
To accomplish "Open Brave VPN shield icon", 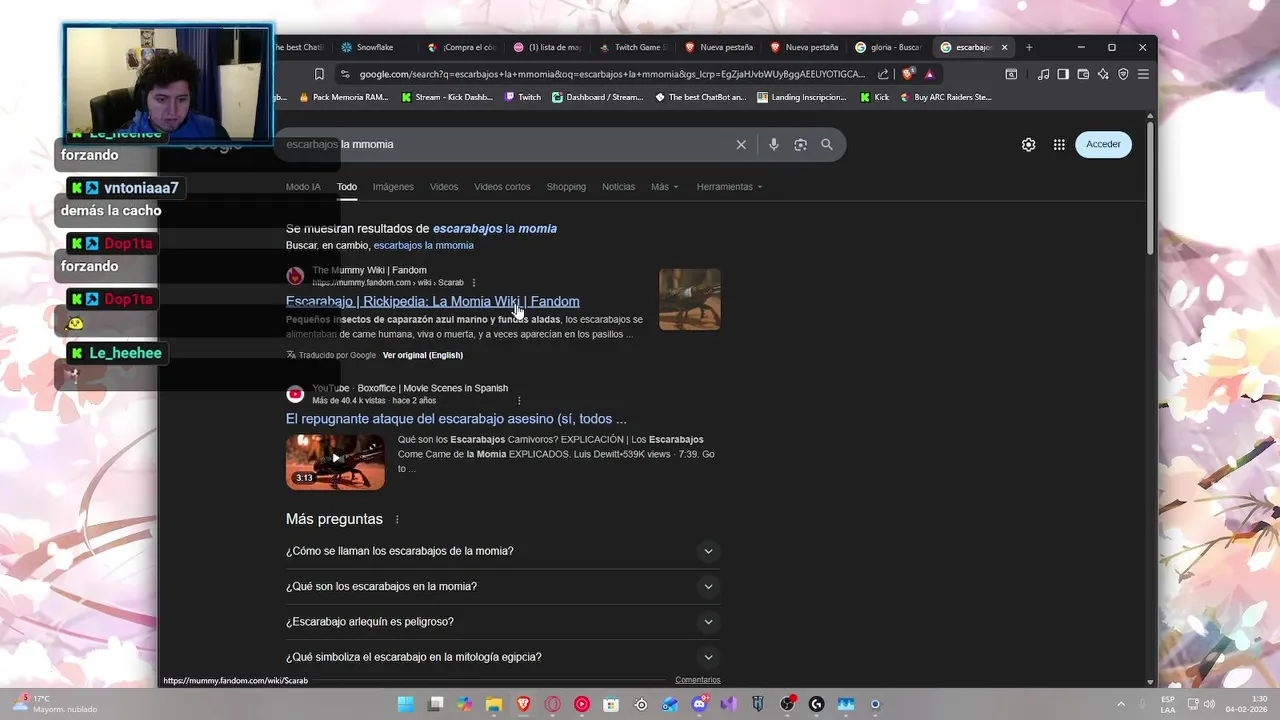I will pos(1123,74).
